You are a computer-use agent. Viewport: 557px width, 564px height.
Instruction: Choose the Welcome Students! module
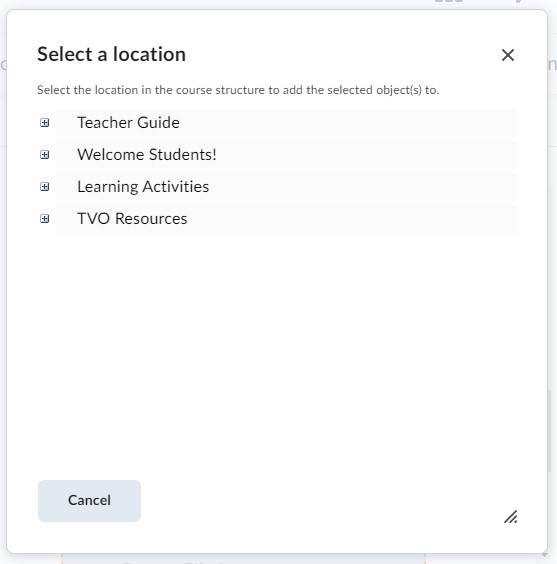pyautogui.click(x=147, y=155)
